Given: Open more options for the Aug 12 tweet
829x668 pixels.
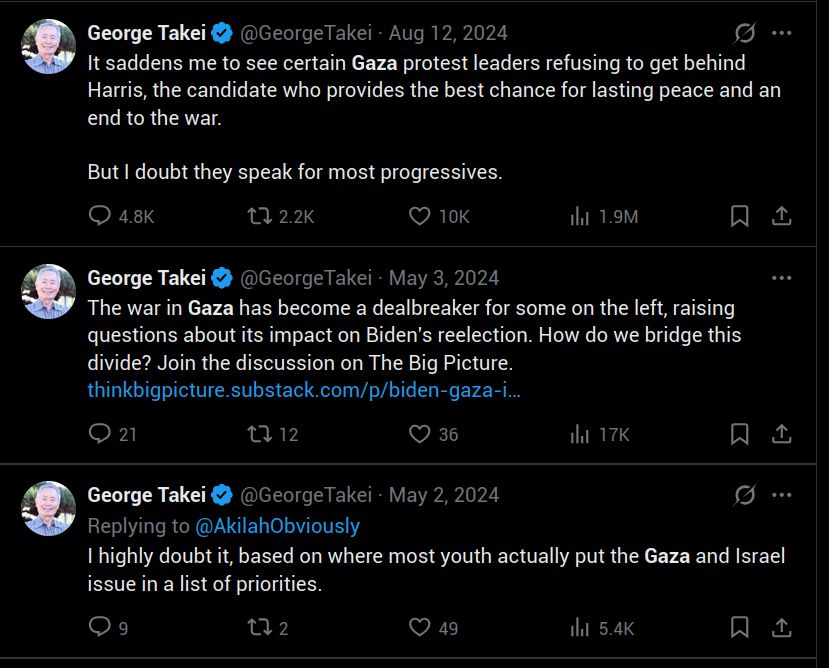Looking at the screenshot, I should 783,32.
